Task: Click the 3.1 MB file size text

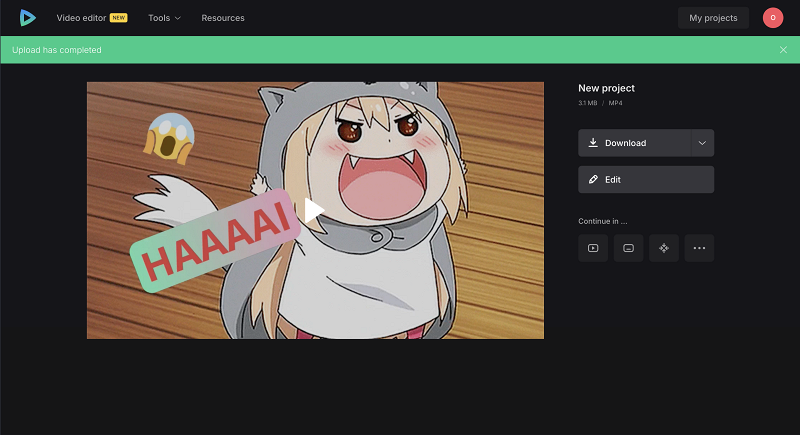Action: coord(588,103)
